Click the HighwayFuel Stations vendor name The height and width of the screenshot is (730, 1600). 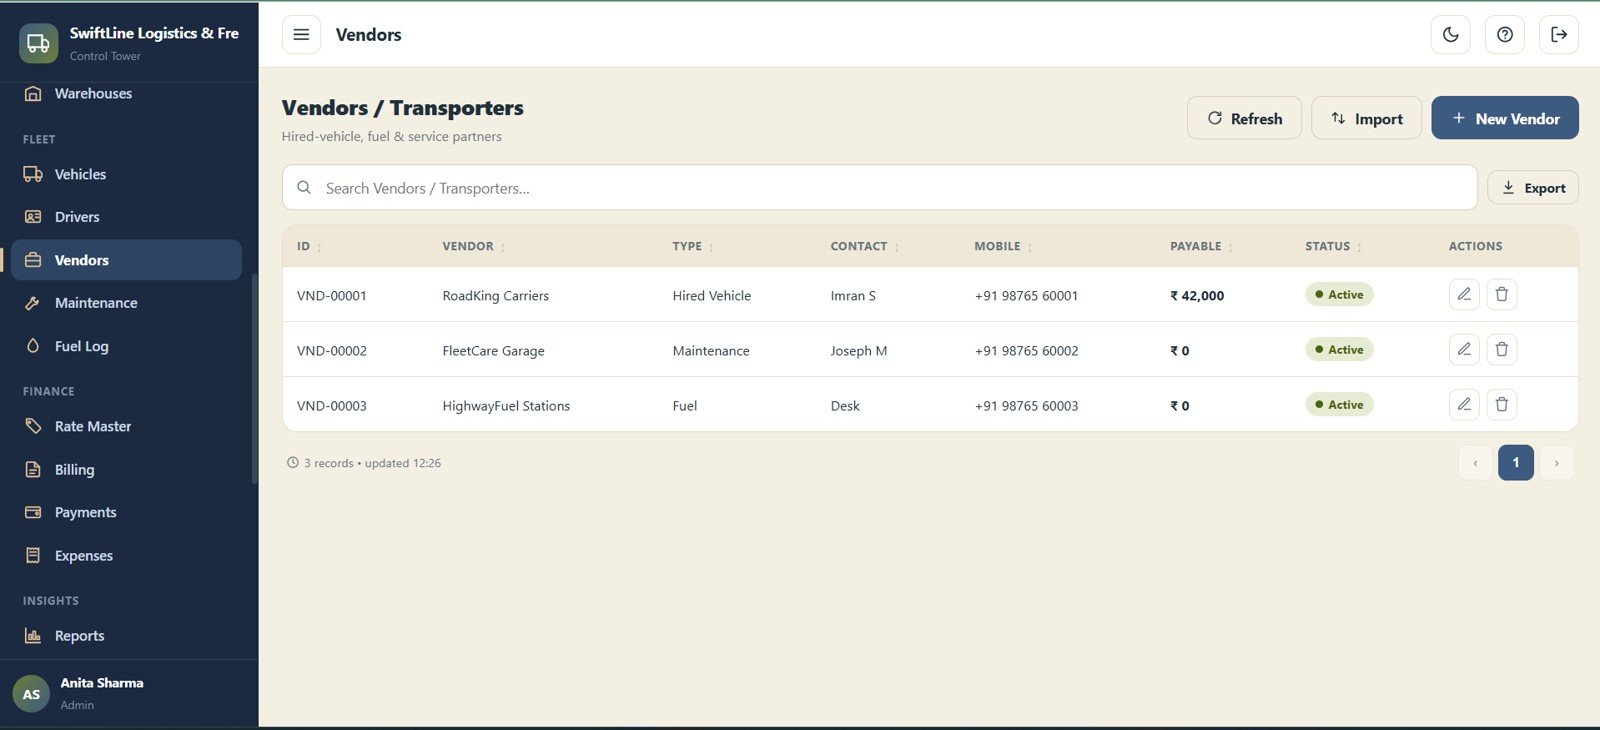pyautogui.click(x=506, y=406)
